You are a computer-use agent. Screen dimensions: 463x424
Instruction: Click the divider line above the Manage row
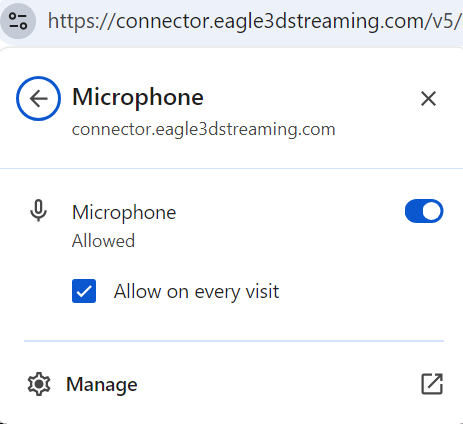pyautogui.click(x=234, y=341)
